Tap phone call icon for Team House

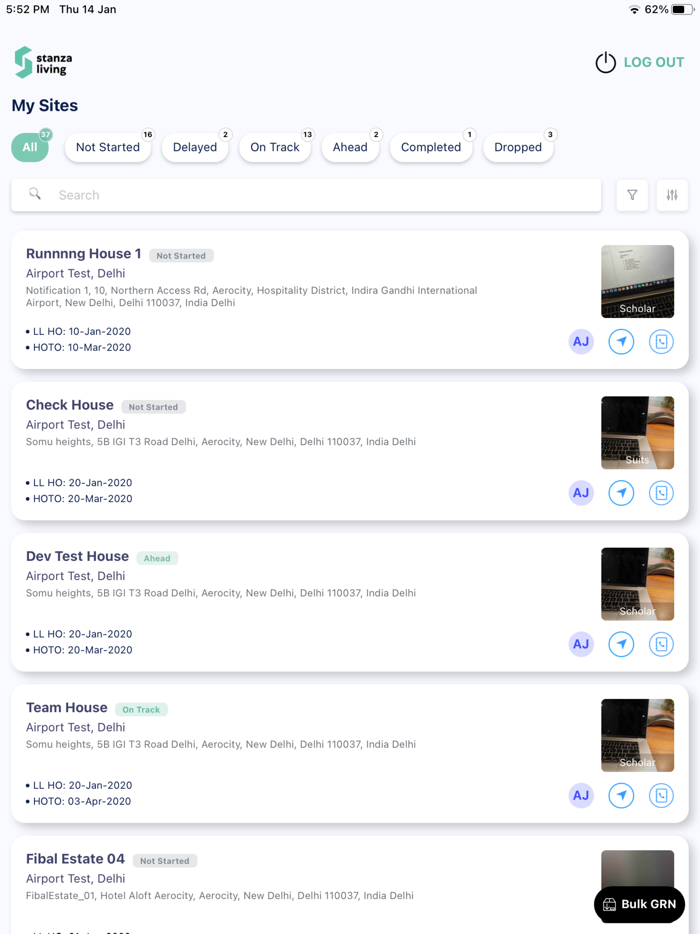(x=661, y=795)
